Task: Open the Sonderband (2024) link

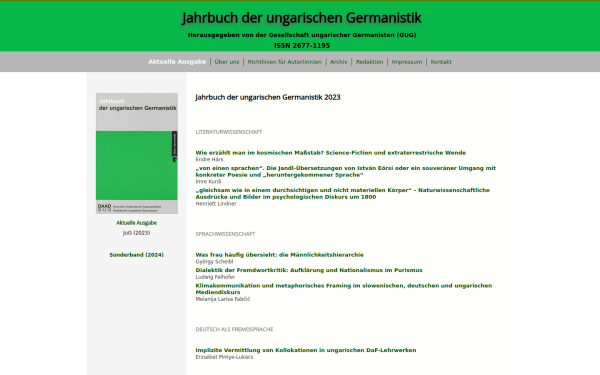Action: click(137, 254)
